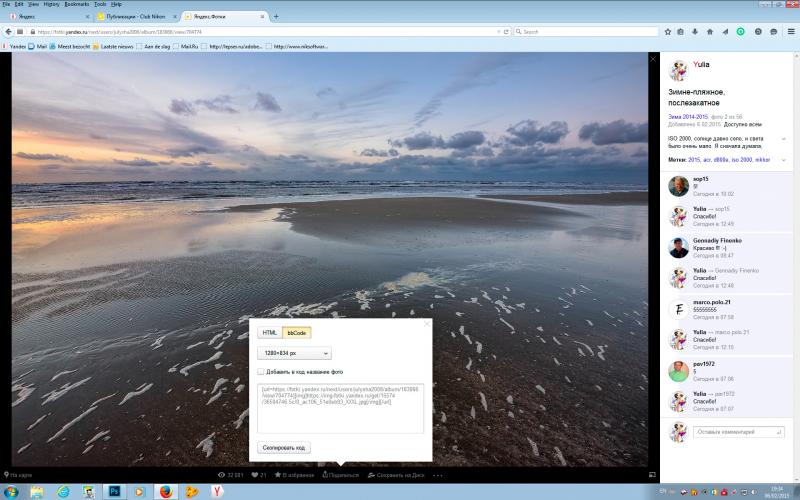Switch to the HTML code tab
Viewport: 800px width, 500px height.
pyautogui.click(x=269, y=333)
